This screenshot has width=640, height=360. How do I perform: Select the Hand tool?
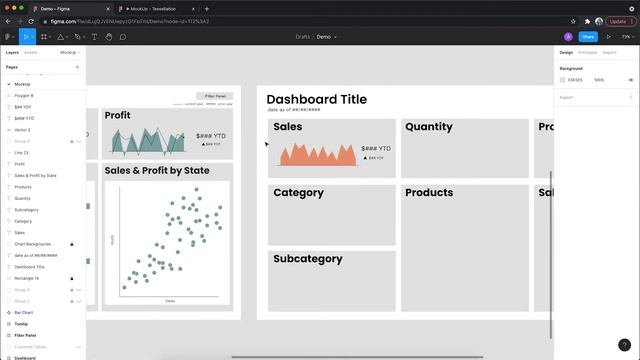click(109, 37)
